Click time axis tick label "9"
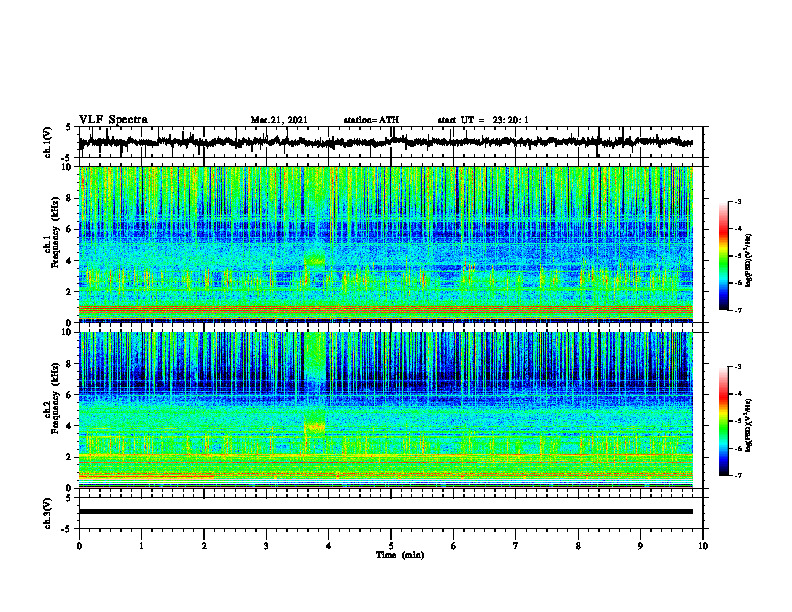The width and height of the screenshot is (792, 612). 640,546
